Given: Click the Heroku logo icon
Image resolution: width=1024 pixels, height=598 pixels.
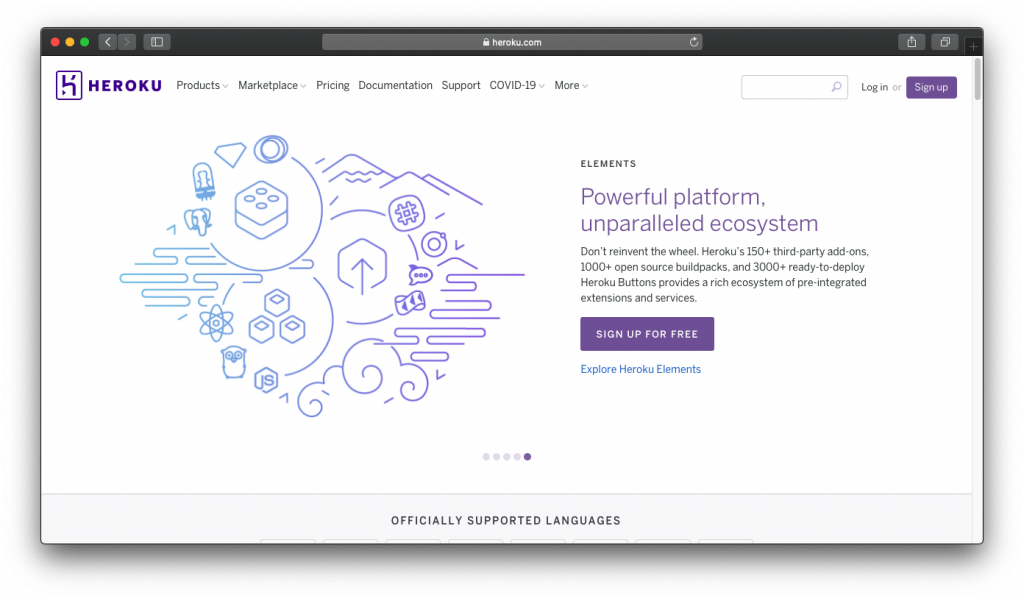Looking at the screenshot, I should pyautogui.click(x=69, y=86).
